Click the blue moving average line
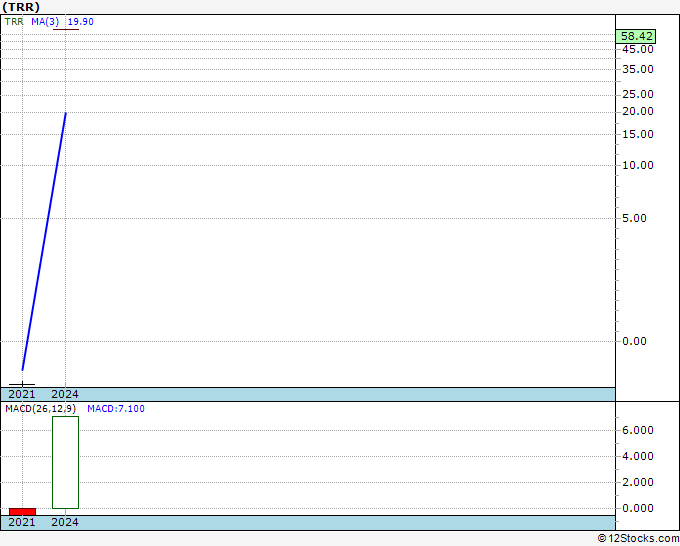The height and width of the screenshot is (546, 680). click(44, 241)
